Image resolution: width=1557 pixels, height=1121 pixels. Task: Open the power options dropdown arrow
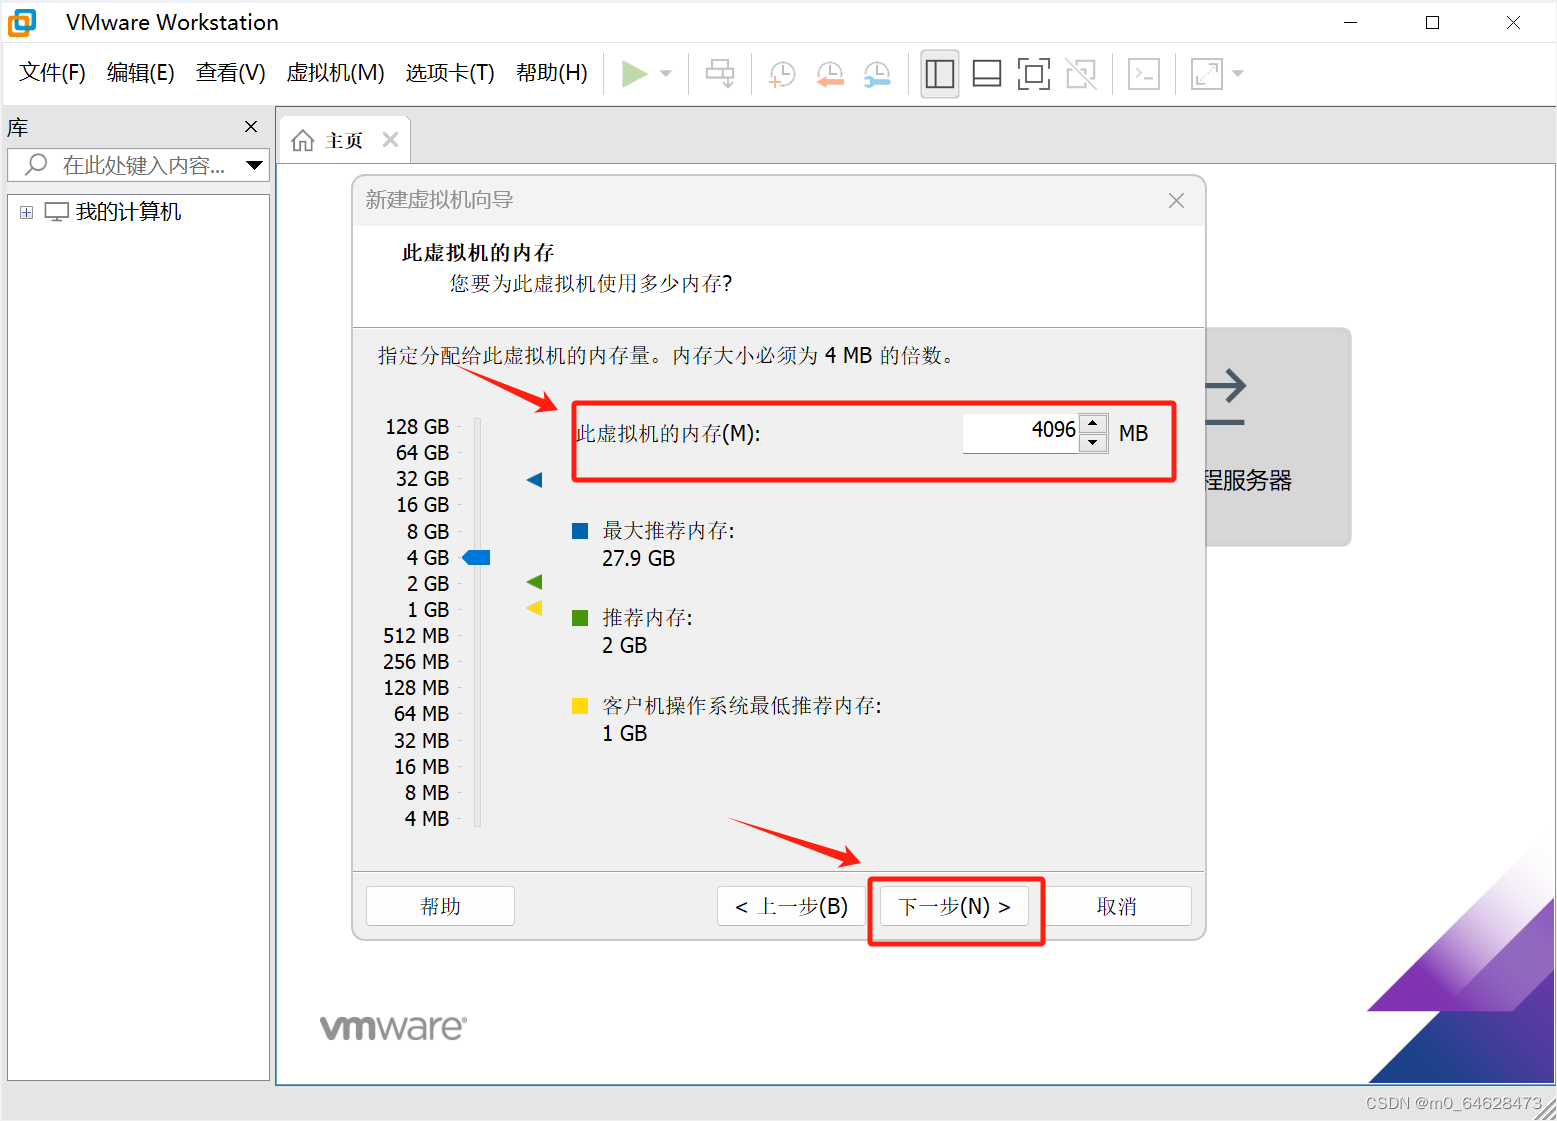[666, 74]
